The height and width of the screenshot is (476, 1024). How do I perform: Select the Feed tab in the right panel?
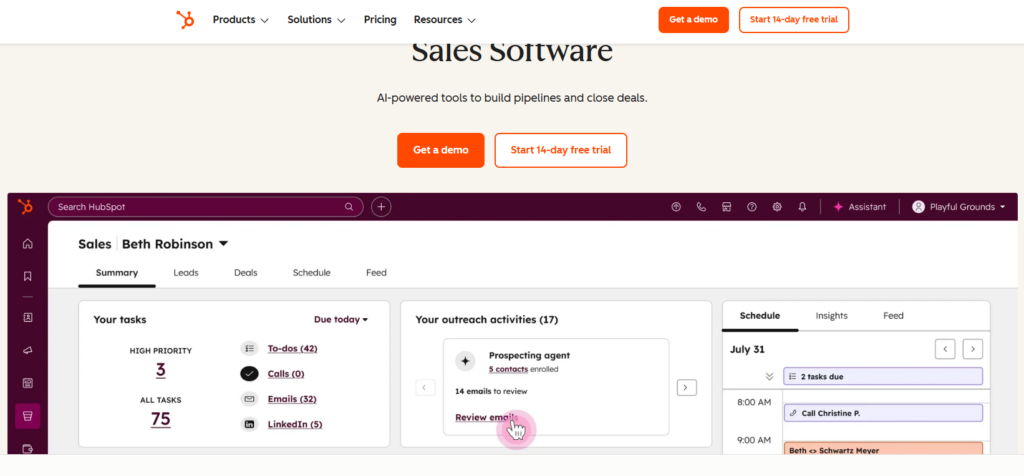[x=893, y=316]
